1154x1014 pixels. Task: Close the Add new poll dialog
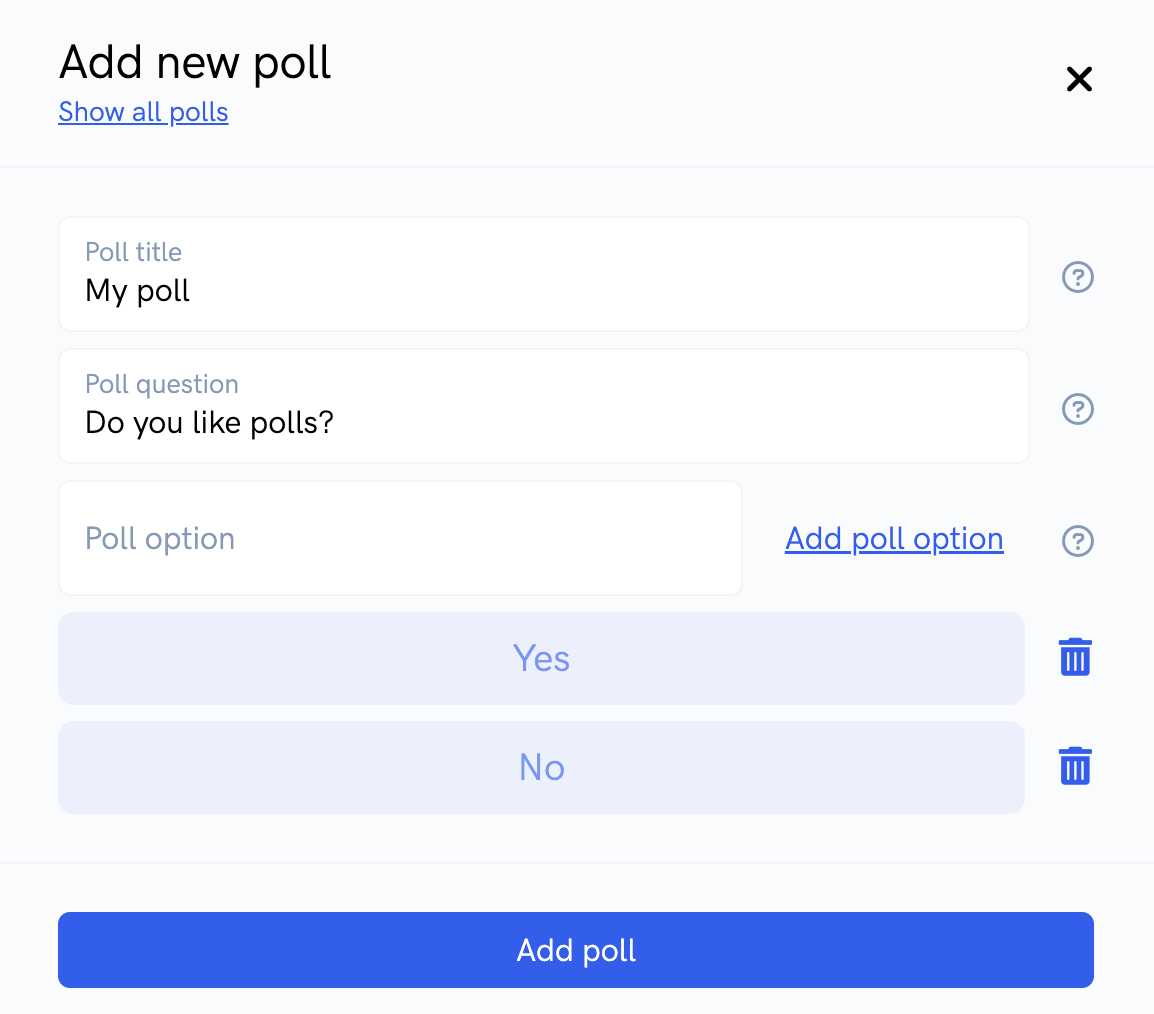click(x=1079, y=79)
